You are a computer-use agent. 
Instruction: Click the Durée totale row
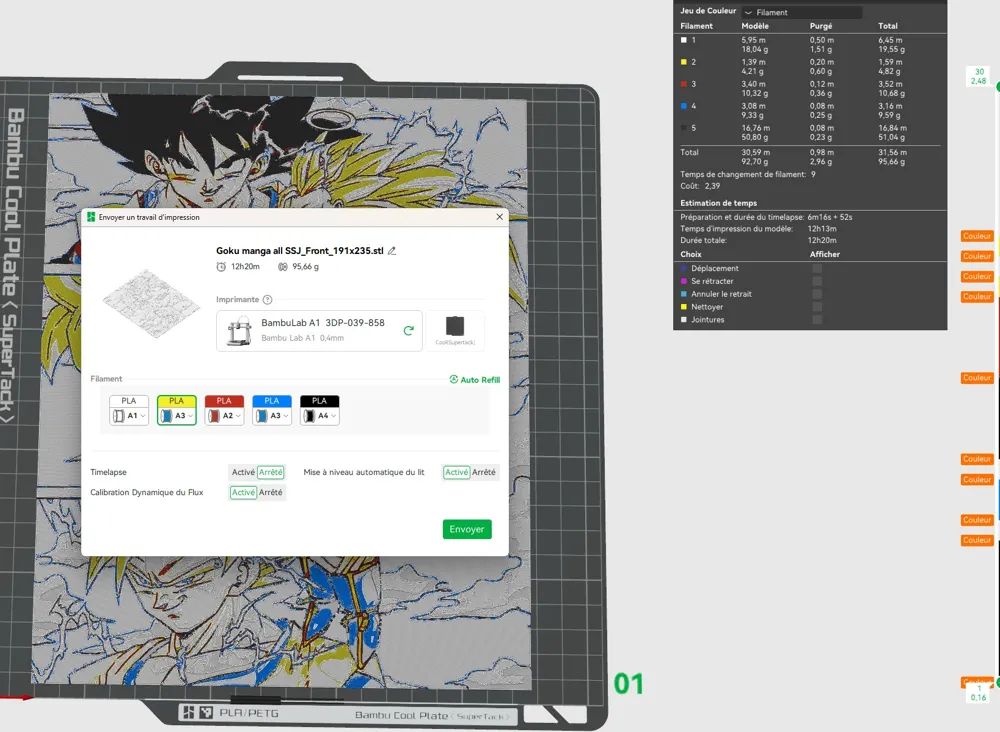coord(759,240)
